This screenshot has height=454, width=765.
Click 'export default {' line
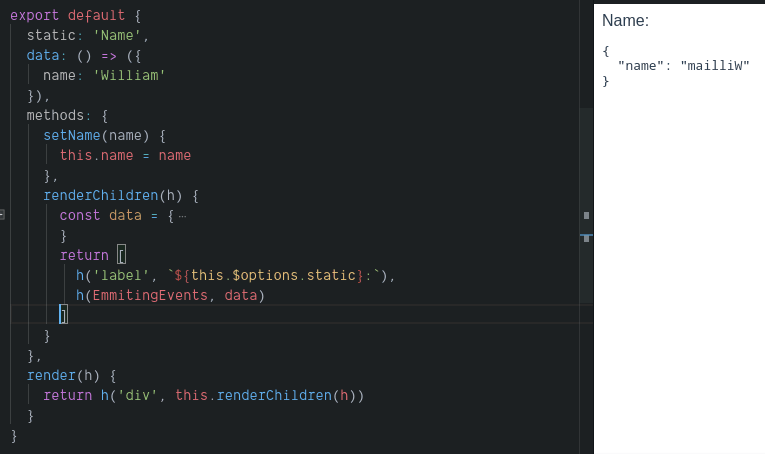[x=76, y=16]
